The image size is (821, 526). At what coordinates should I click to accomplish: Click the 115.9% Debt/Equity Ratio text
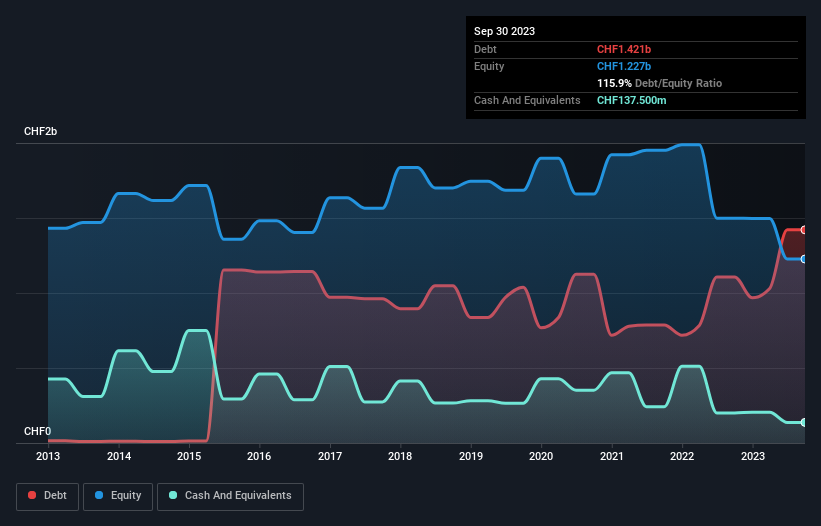[x=659, y=83]
